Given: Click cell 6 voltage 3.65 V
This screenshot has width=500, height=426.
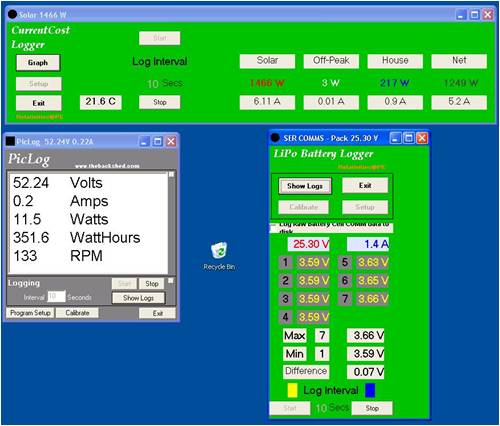Looking at the screenshot, I should coord(373,280).
